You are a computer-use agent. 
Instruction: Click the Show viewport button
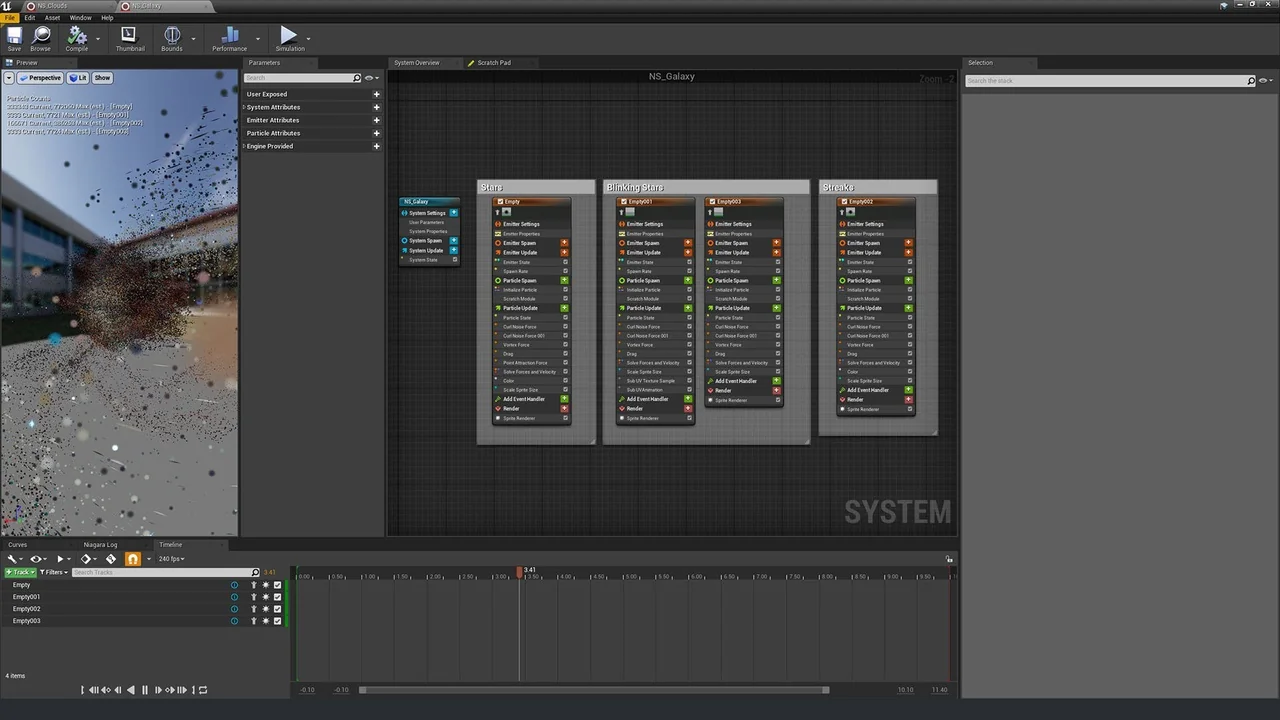[102, 78]
